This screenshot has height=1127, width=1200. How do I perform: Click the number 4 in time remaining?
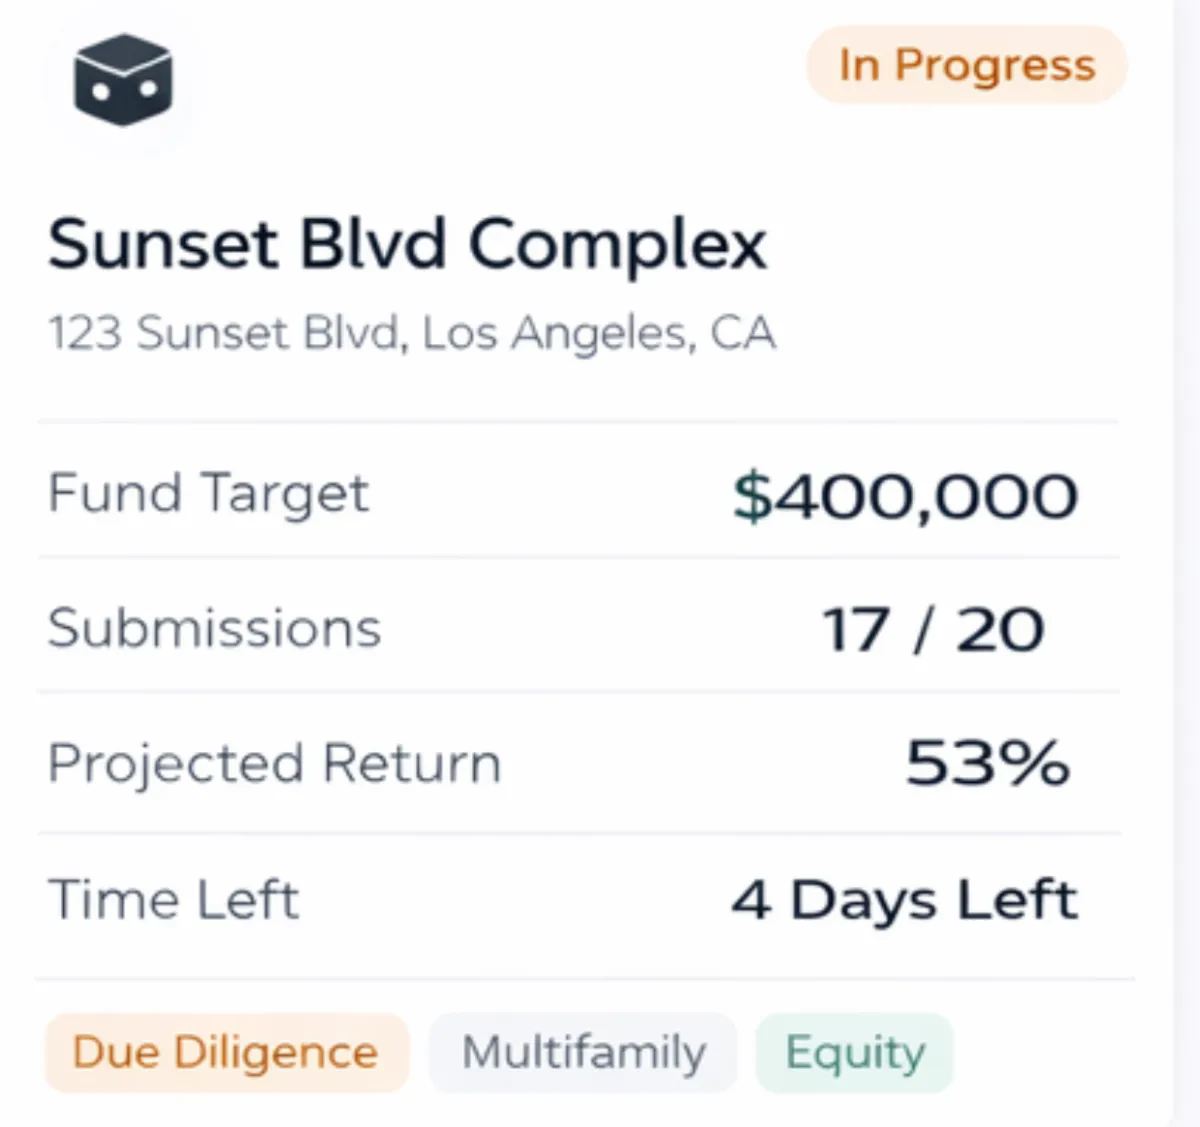point(751,899)
